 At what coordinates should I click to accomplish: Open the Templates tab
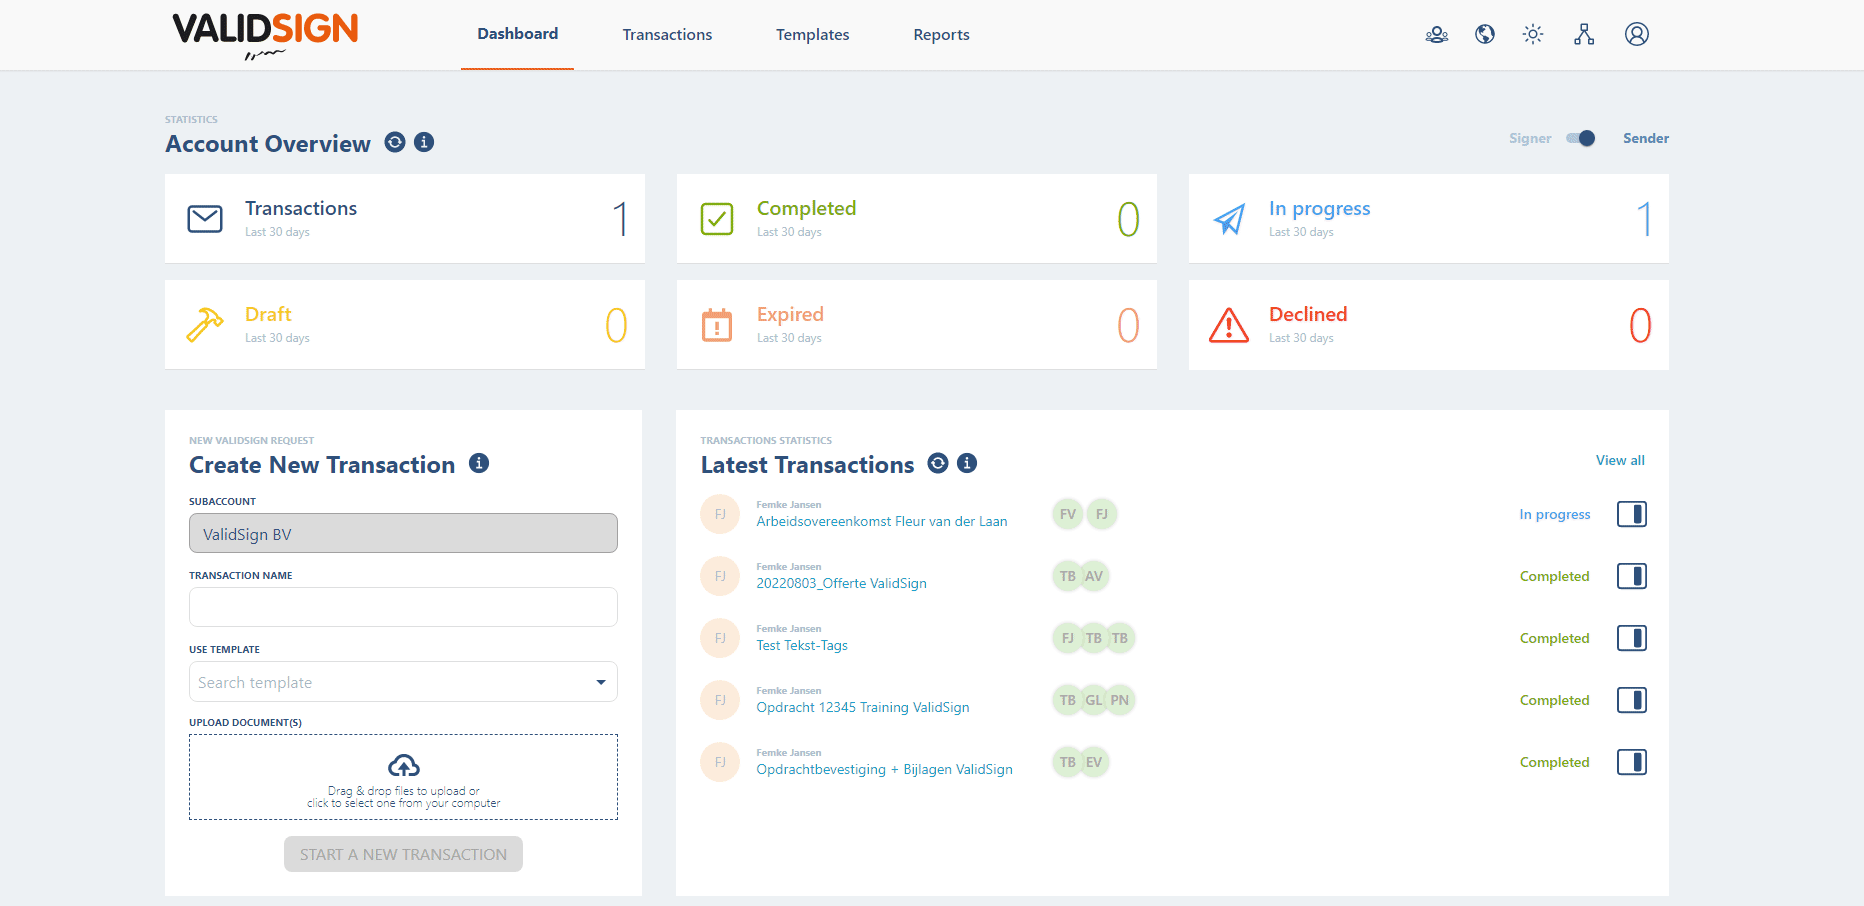tap(813, 35)
